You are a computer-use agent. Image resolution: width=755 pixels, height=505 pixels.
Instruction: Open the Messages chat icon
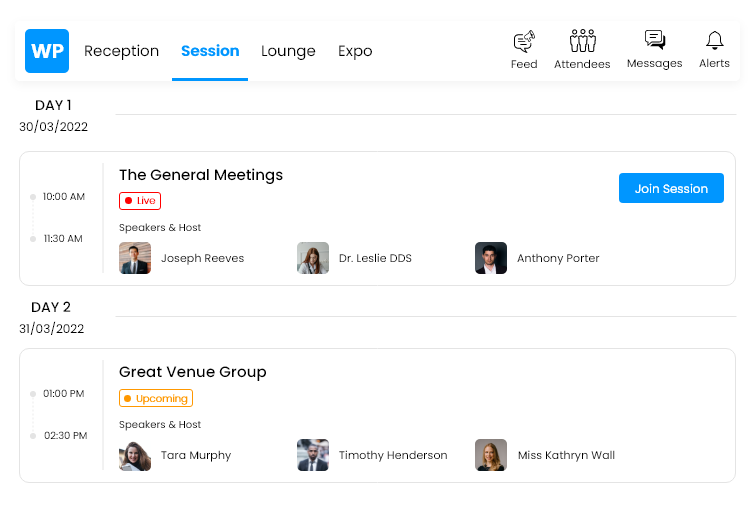coord(655,40)
